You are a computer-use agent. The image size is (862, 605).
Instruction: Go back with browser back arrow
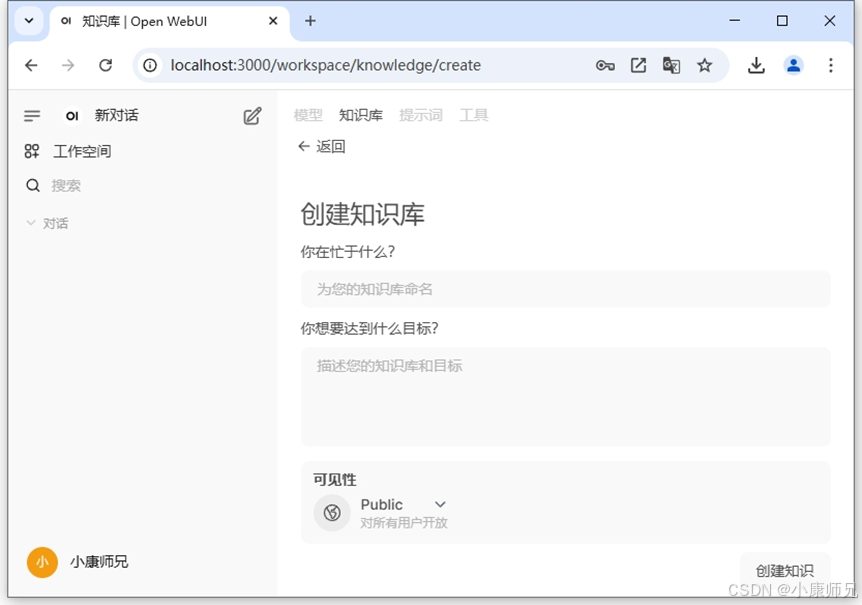[31, 65]
